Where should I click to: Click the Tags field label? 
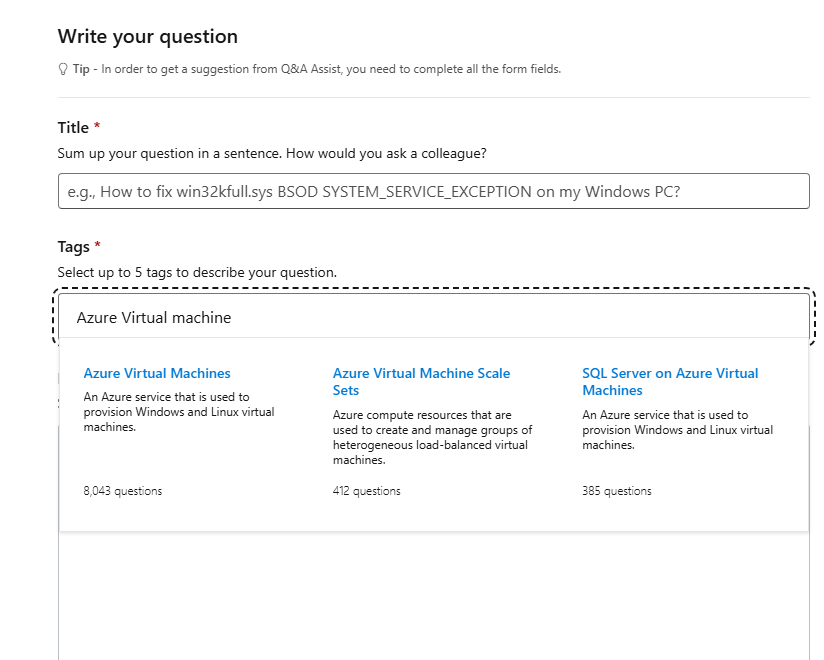[x=74, y=246]
